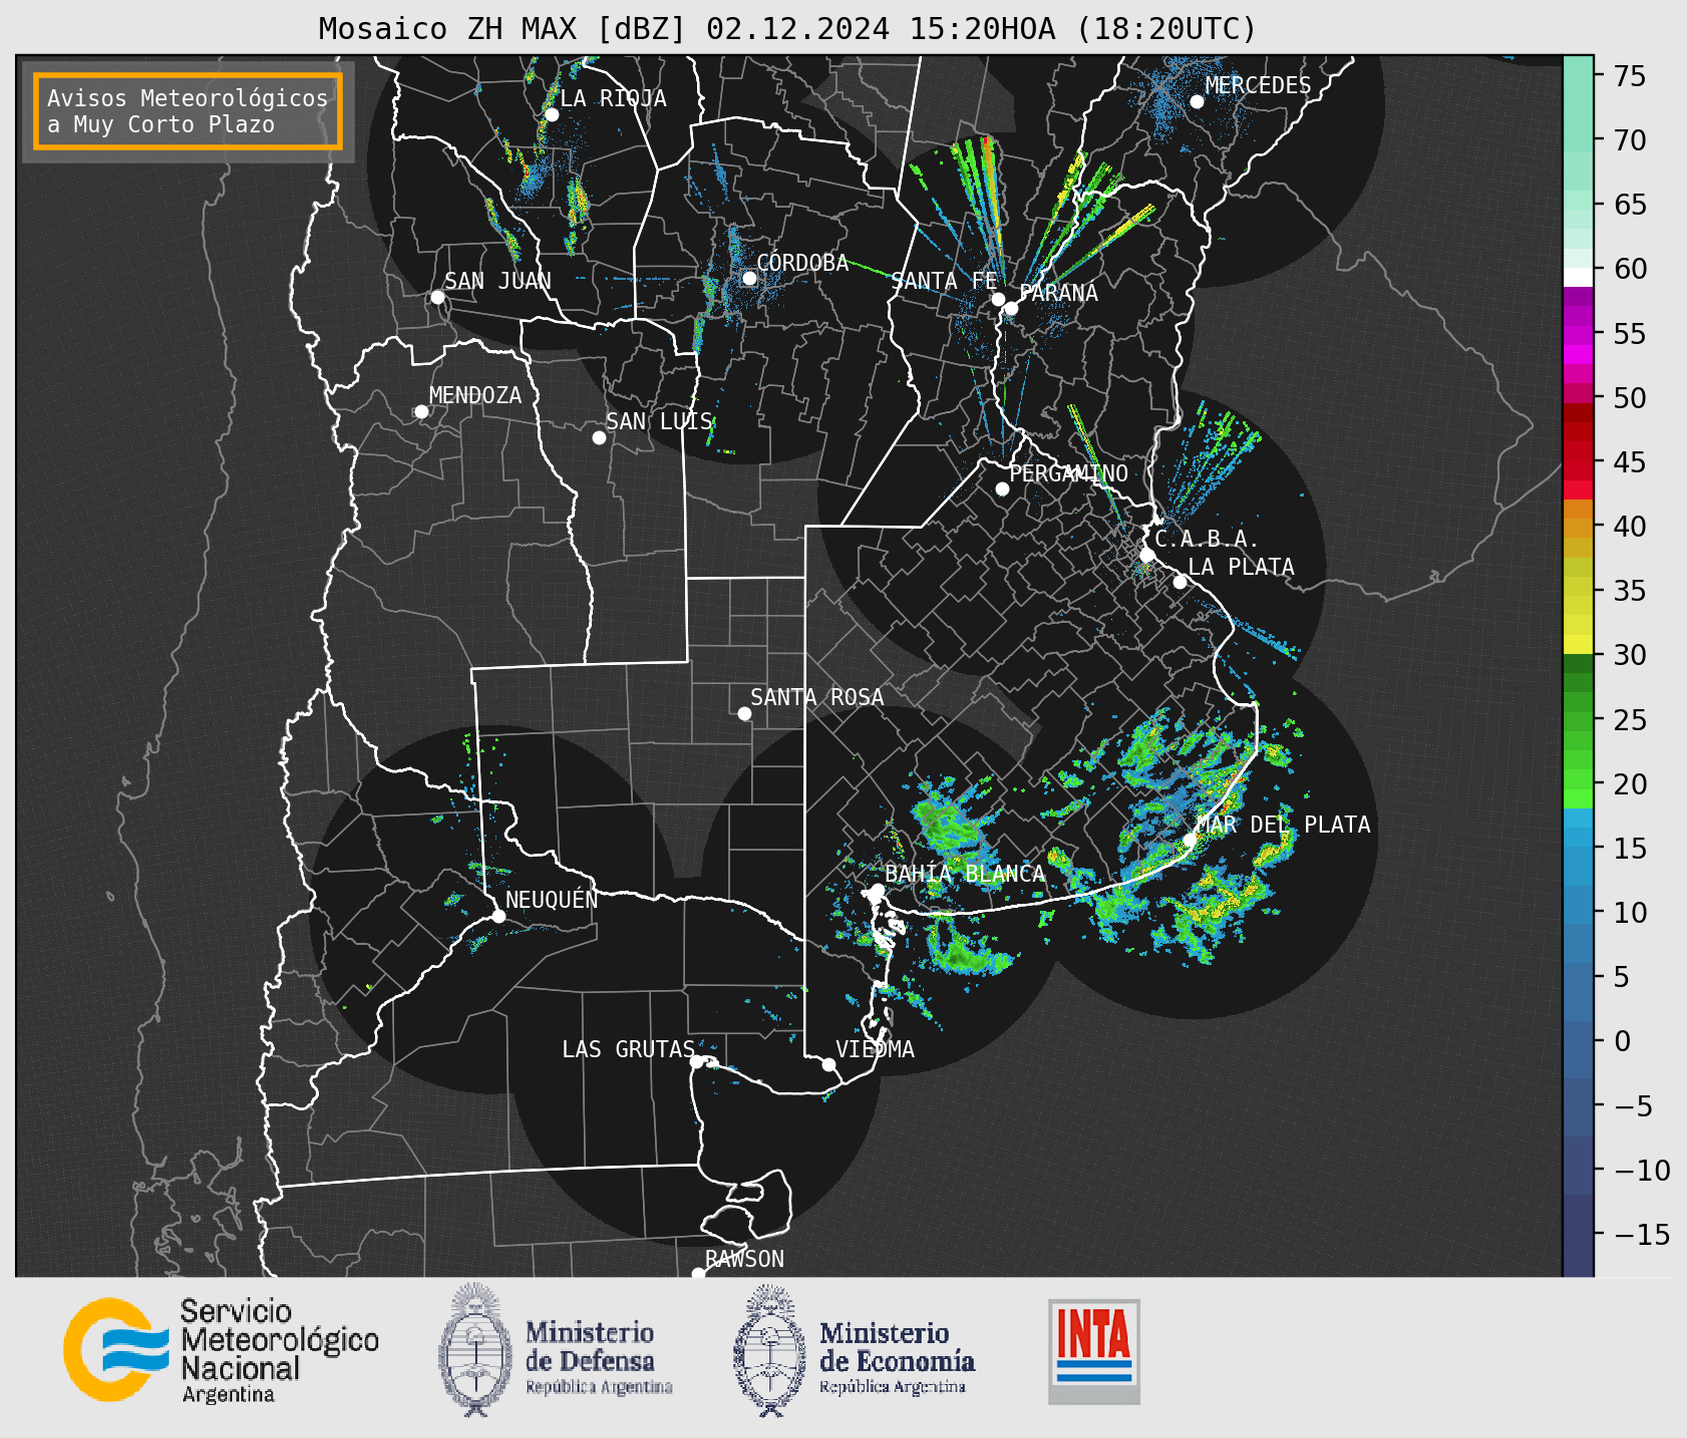Image resolution: width=1687 pixels, height=1438 pixels.
Task: Click the SANTA ROSA label
Action: (x=817, y=697)
